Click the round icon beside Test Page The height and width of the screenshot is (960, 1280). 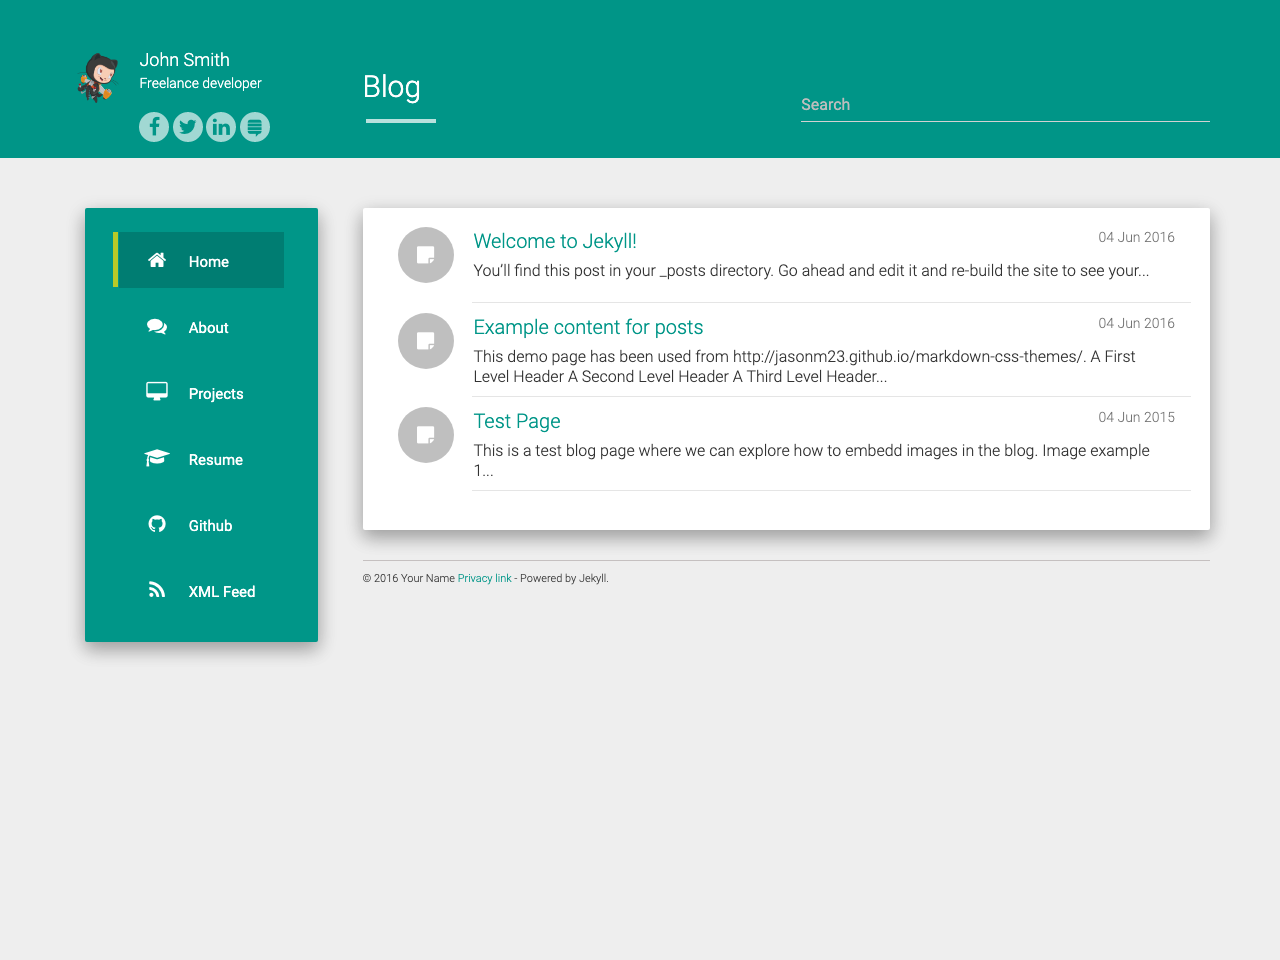pos(426,435)
